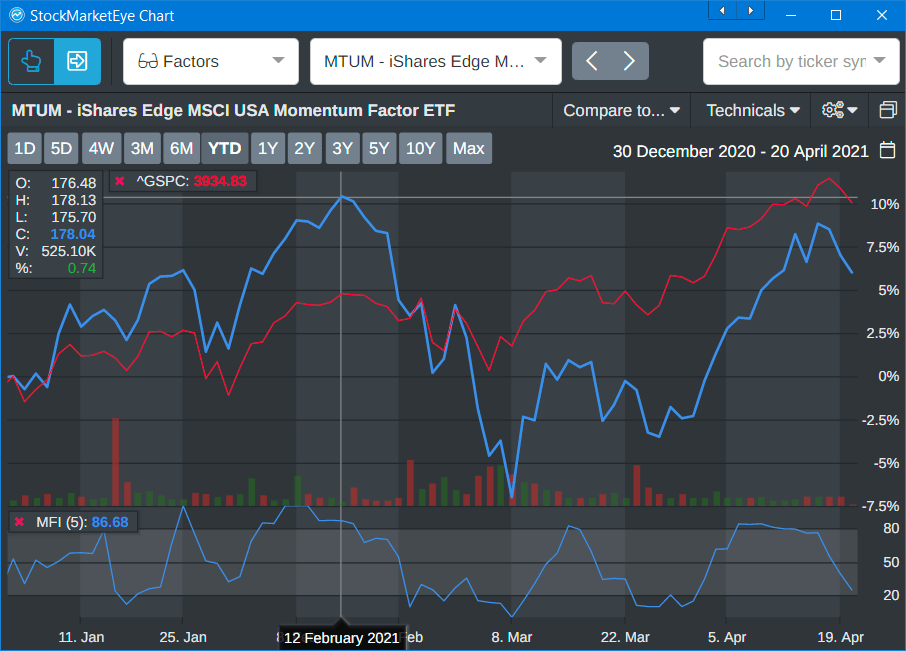Click the open price value 176.48
The width and height of the screenshot is (906, 651).
pyautogui.click(x=73, y=183)
